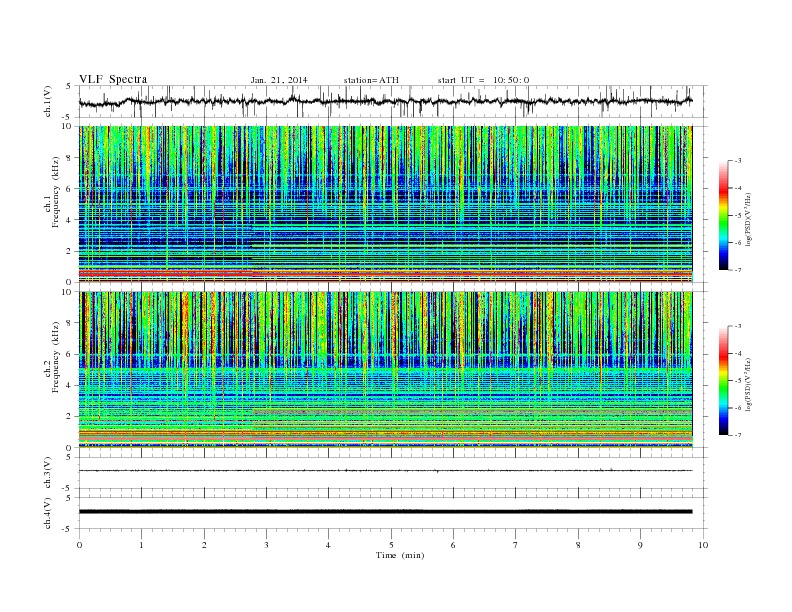Click time-axis tick label "9"
Viewport: 792px width, 612px height.
pos(641,545)
